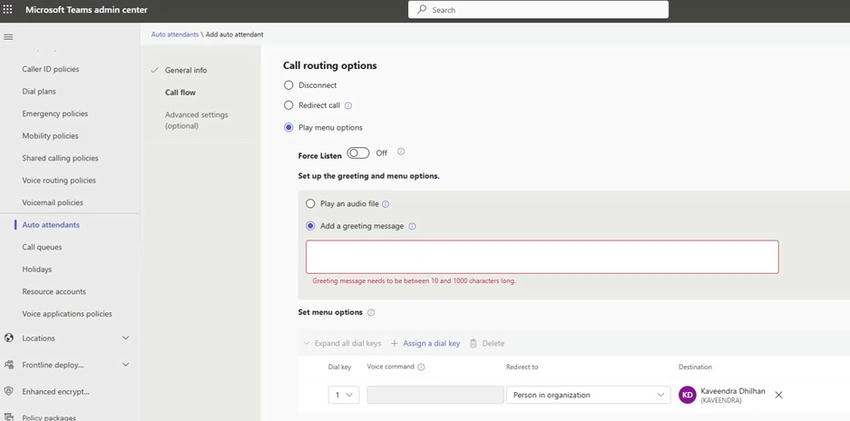Open the app launcher waffle icon
Image resolution: width=850 pixels, height=421 pixels.
tap(8, 10)
